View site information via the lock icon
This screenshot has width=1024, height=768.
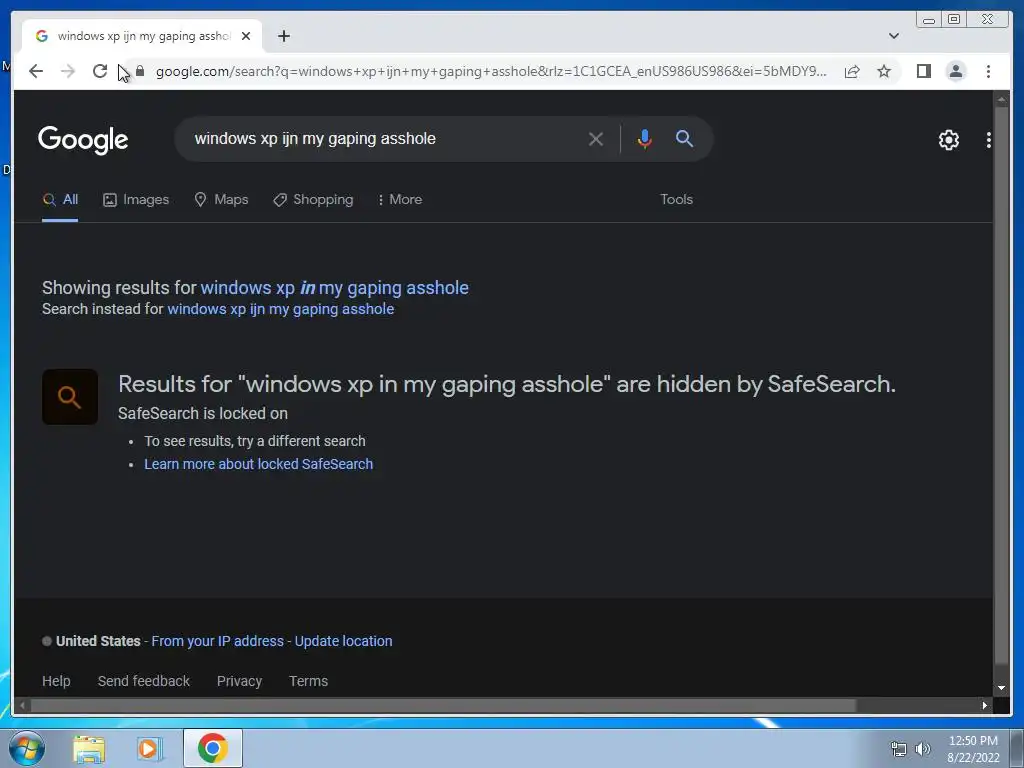tap(140, 71)
